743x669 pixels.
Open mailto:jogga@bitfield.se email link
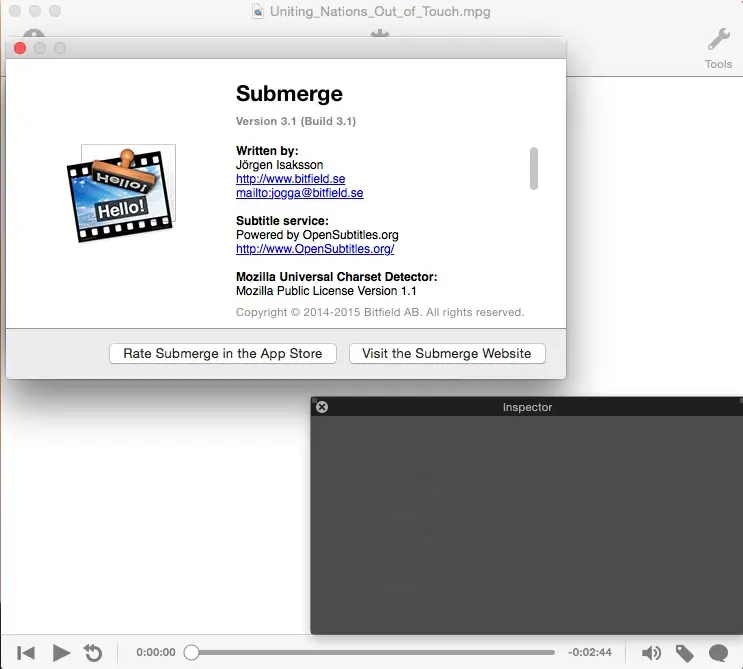[x=299, y=193]
